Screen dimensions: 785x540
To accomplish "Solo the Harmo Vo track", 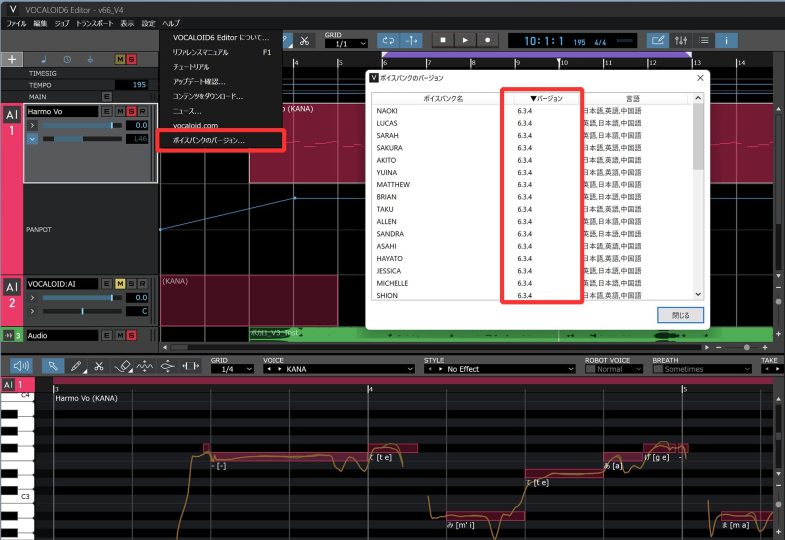I will 132,111.
